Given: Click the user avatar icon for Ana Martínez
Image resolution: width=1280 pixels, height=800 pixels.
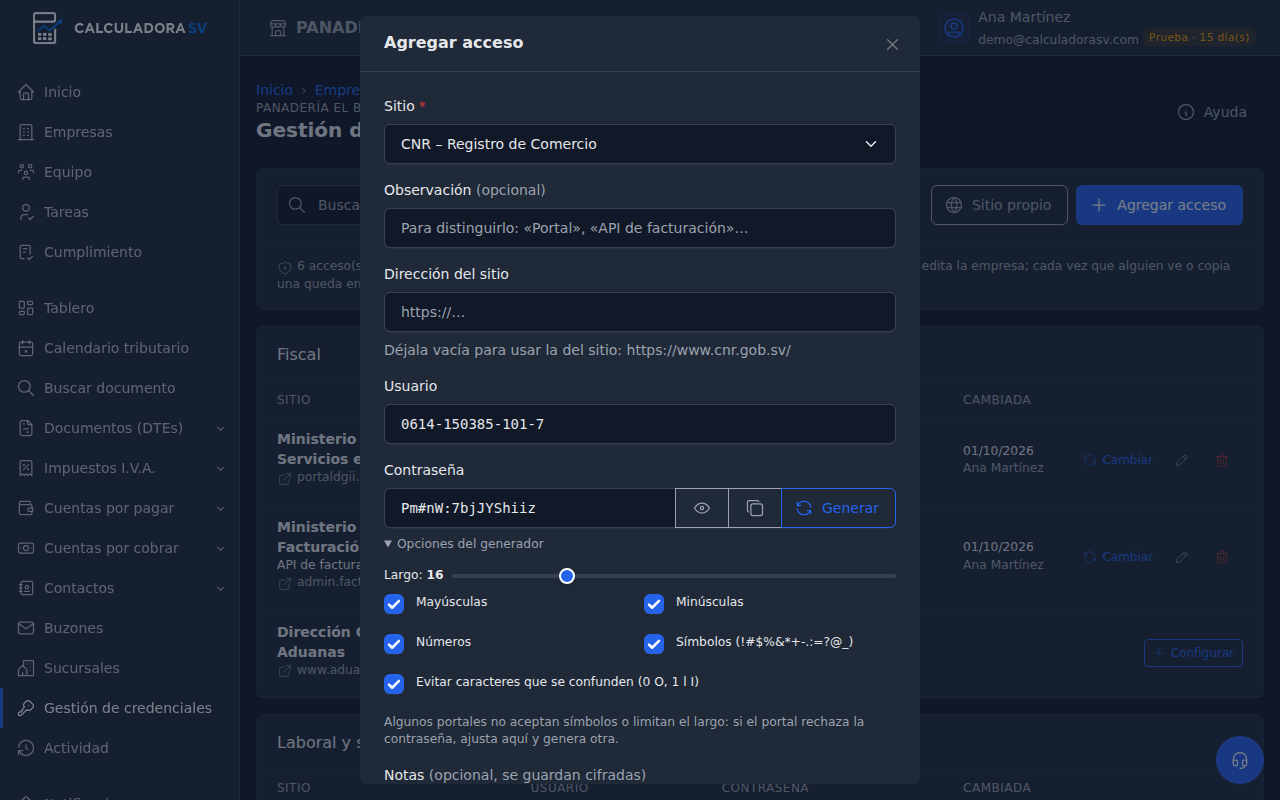Looking at the screenshot, I should (x=954, y=28).
